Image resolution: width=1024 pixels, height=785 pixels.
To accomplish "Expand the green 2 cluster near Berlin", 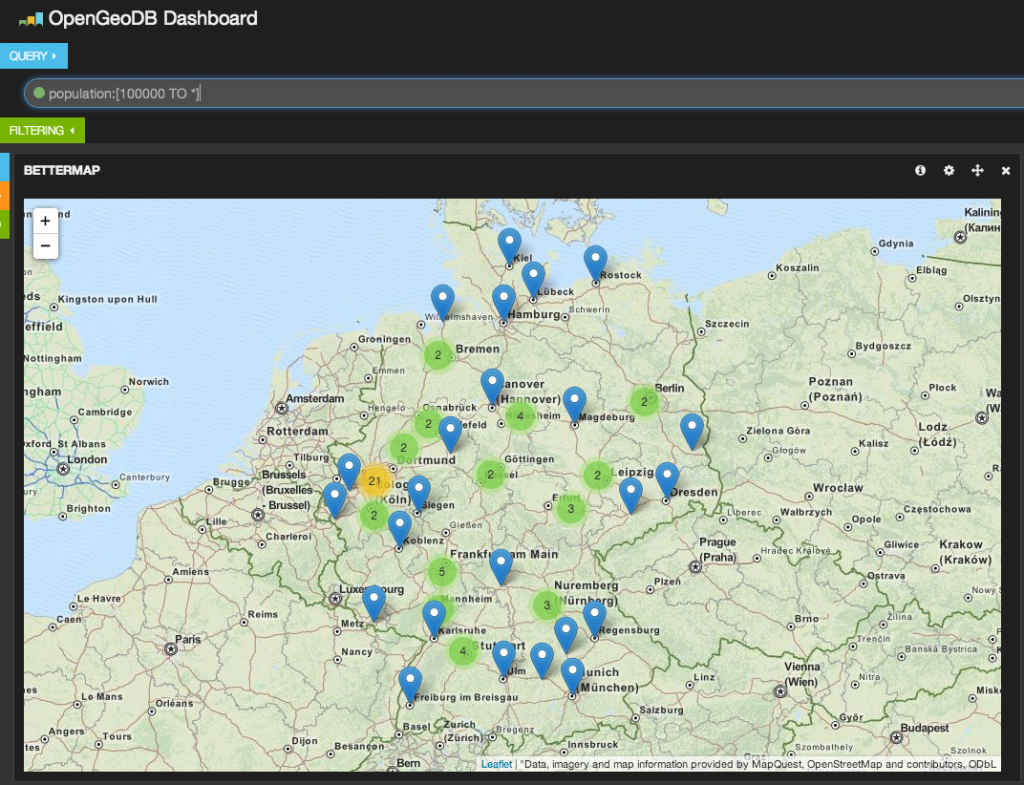I will pyautogui.click(x=644, y=403).
